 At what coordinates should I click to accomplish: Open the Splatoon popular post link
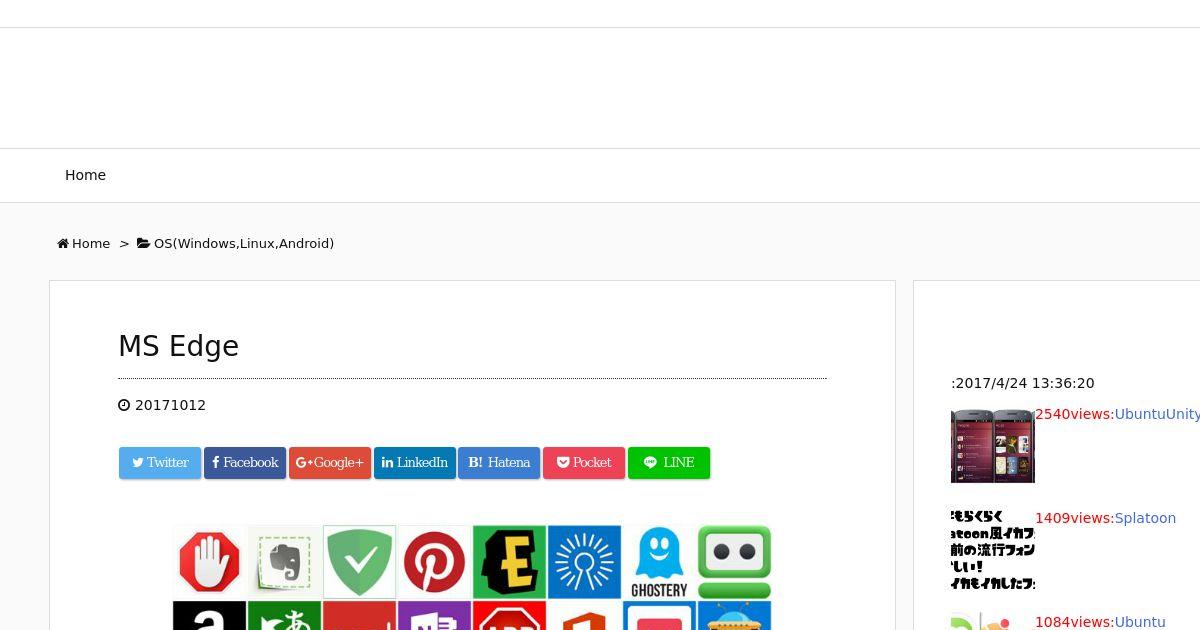(x=1145, y=518)
